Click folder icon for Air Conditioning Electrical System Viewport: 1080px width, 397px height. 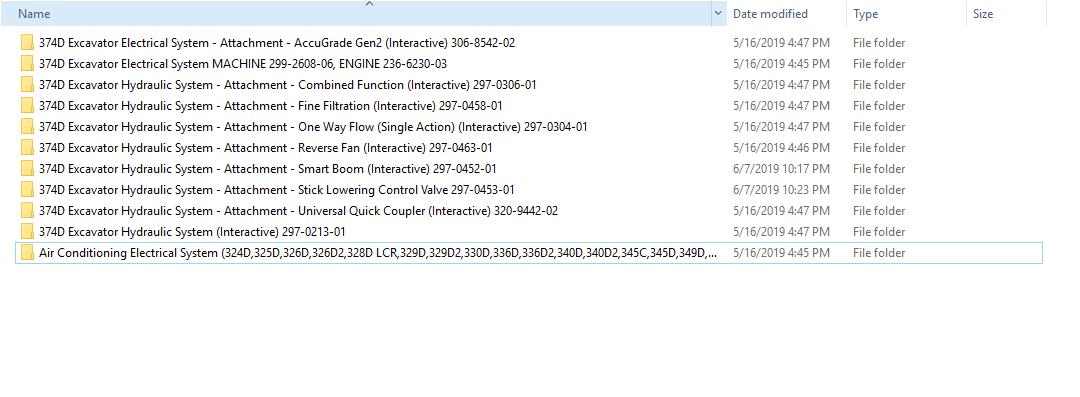pos(28,253)
